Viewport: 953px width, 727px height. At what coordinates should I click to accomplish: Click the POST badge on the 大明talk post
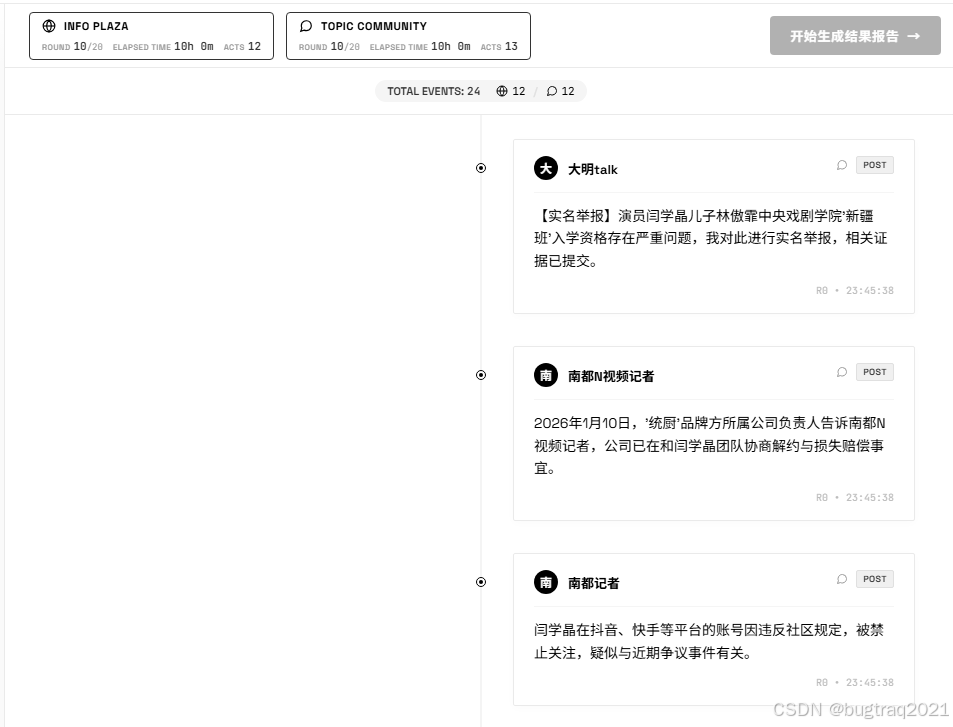tap(875, 165)
